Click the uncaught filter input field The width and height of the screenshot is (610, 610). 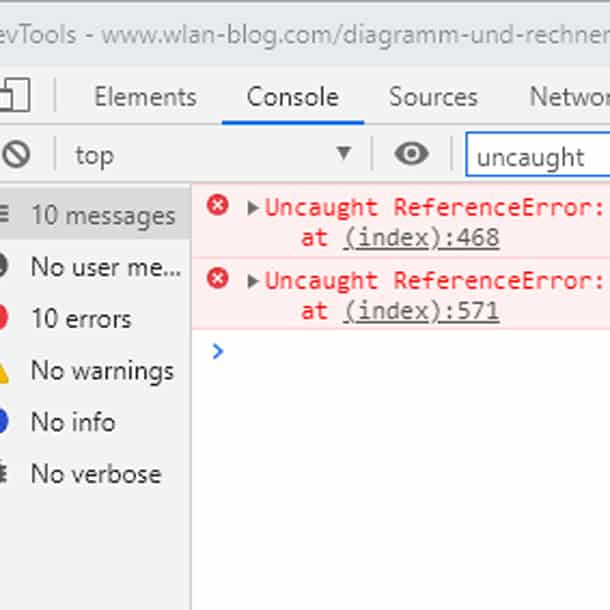[x=538, y=154]
